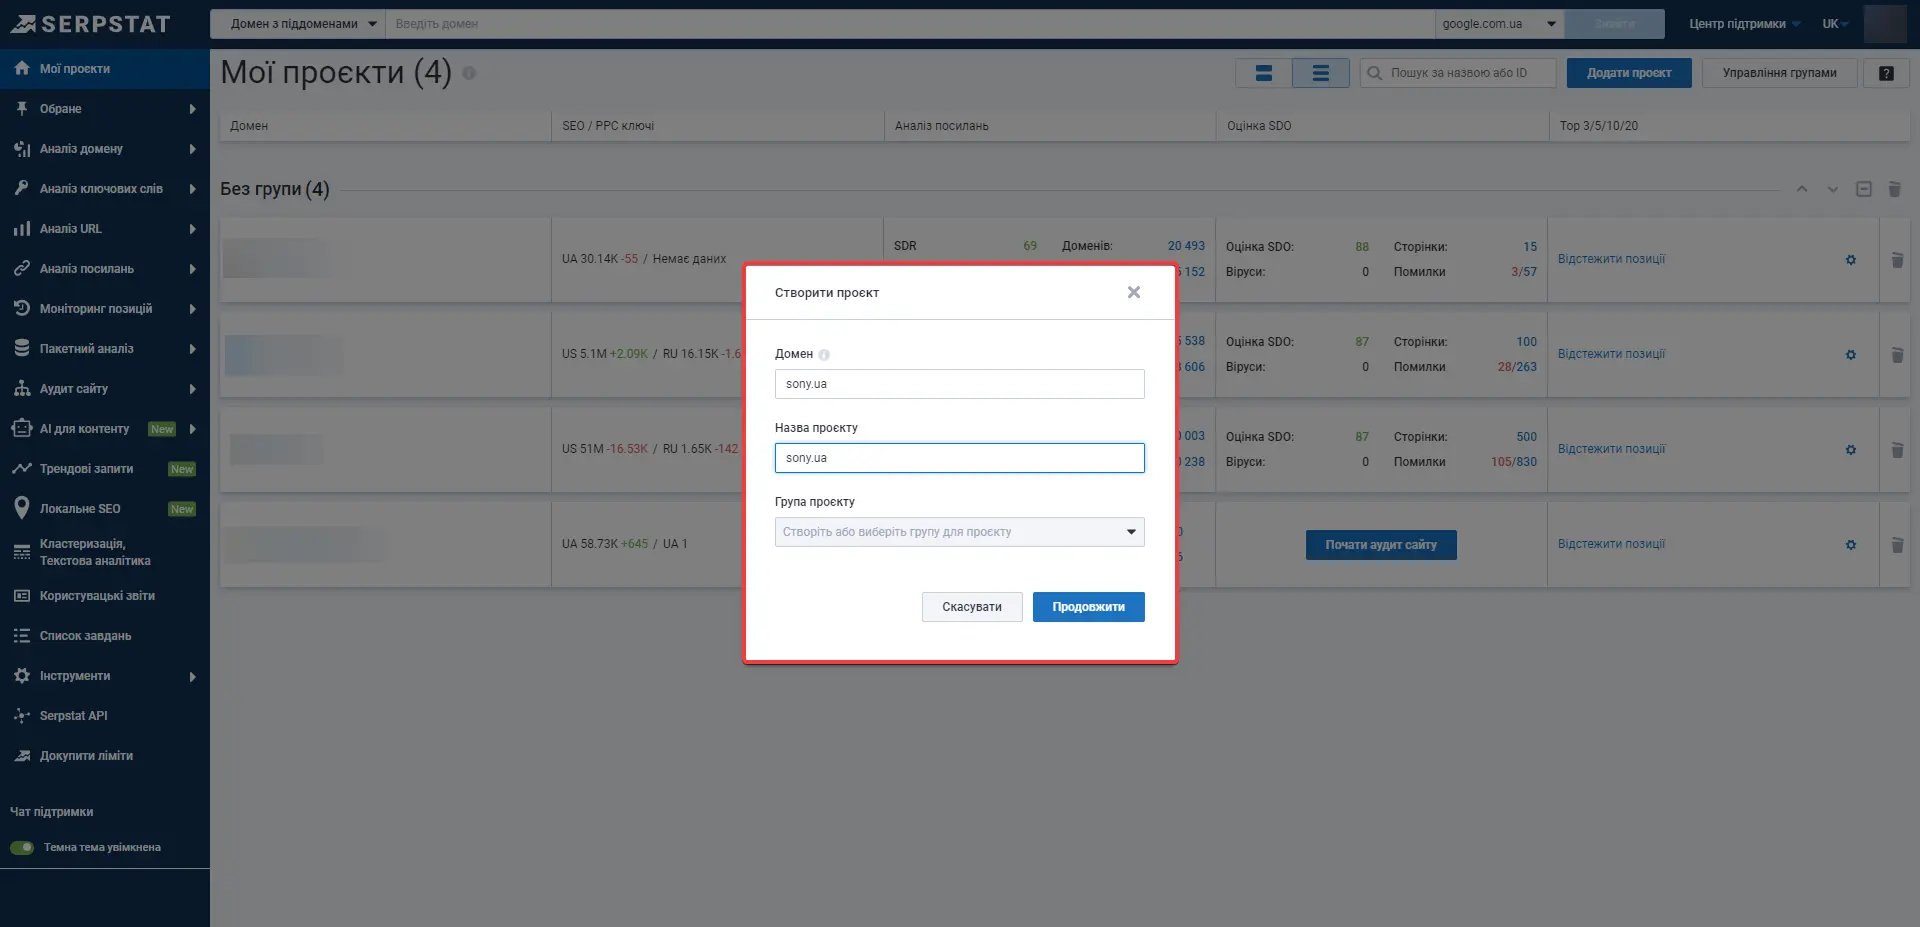This screenshot has height=927, width=1920.
Task: Open Кластеризація, Текстова аналітика
Action: point(105,552)
